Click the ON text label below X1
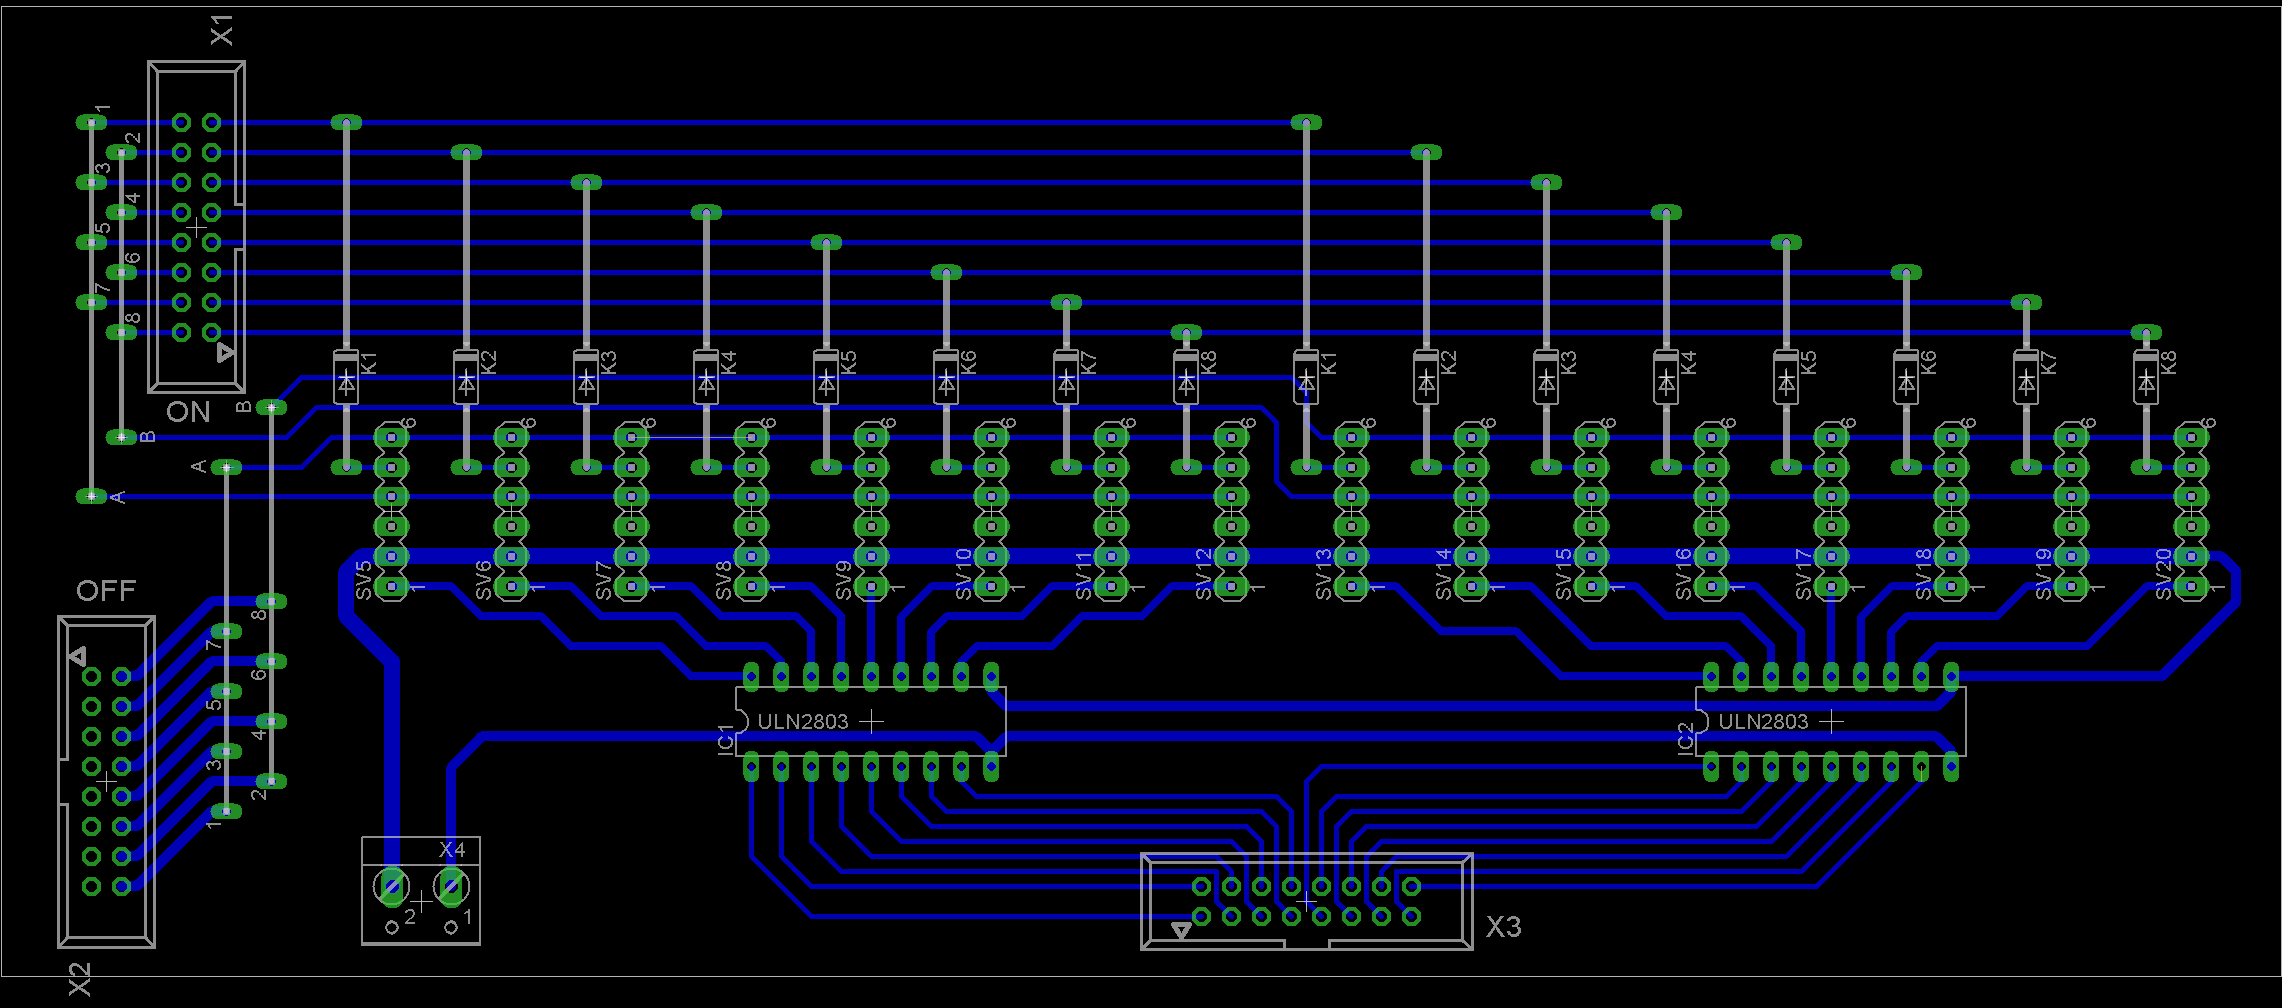 tap(188, 412)
